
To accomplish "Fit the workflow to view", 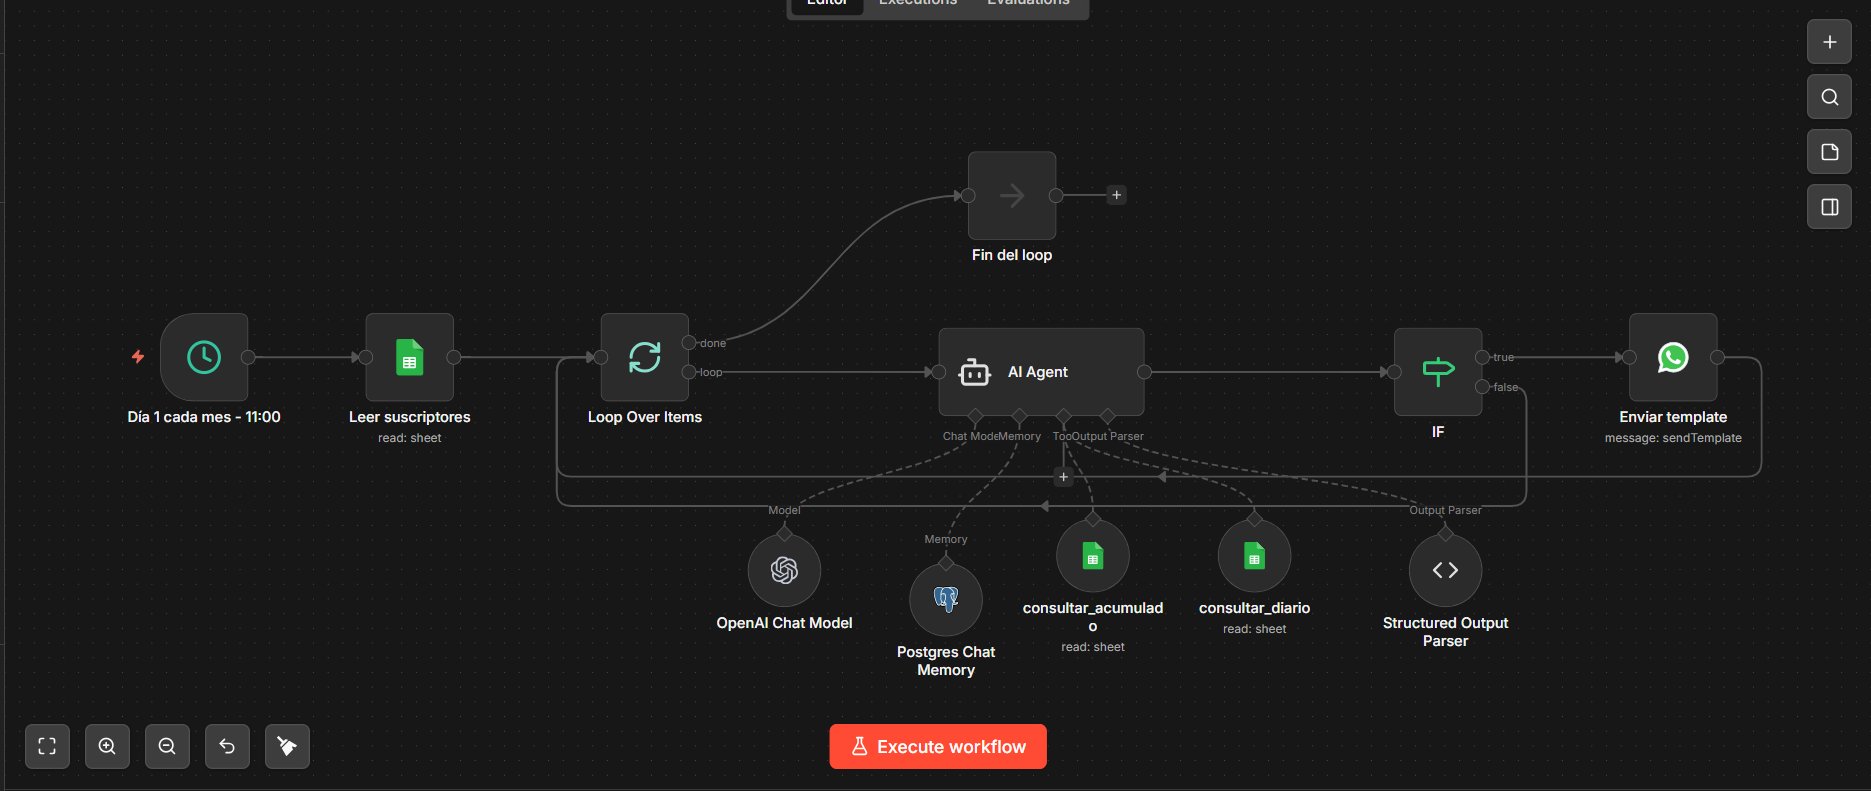I will point(47,746).
